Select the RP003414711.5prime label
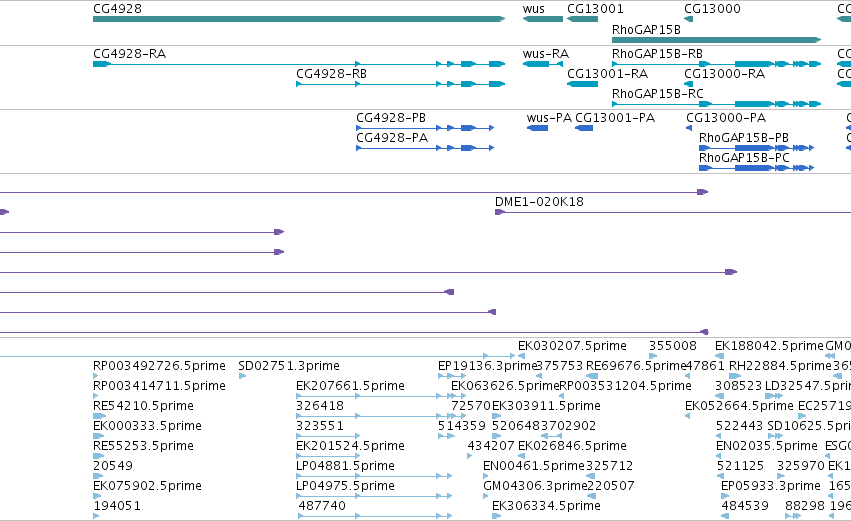This screenshot has width=851, height=521. click(159, 386)
